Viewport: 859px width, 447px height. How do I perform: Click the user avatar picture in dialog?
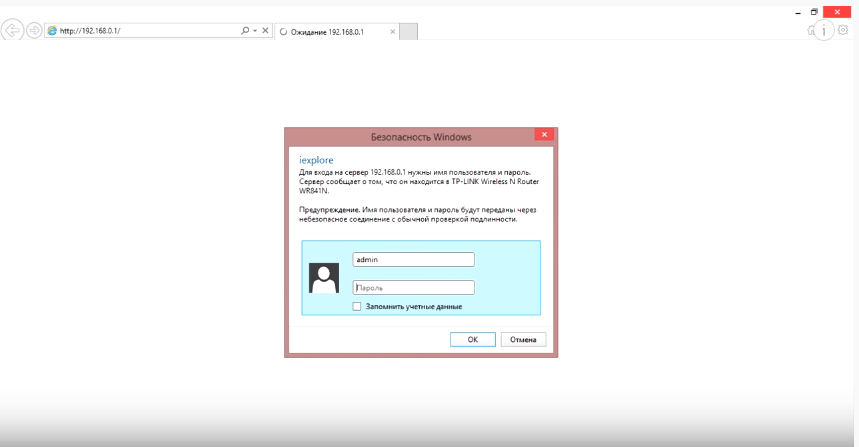click(x=324, y=278)
